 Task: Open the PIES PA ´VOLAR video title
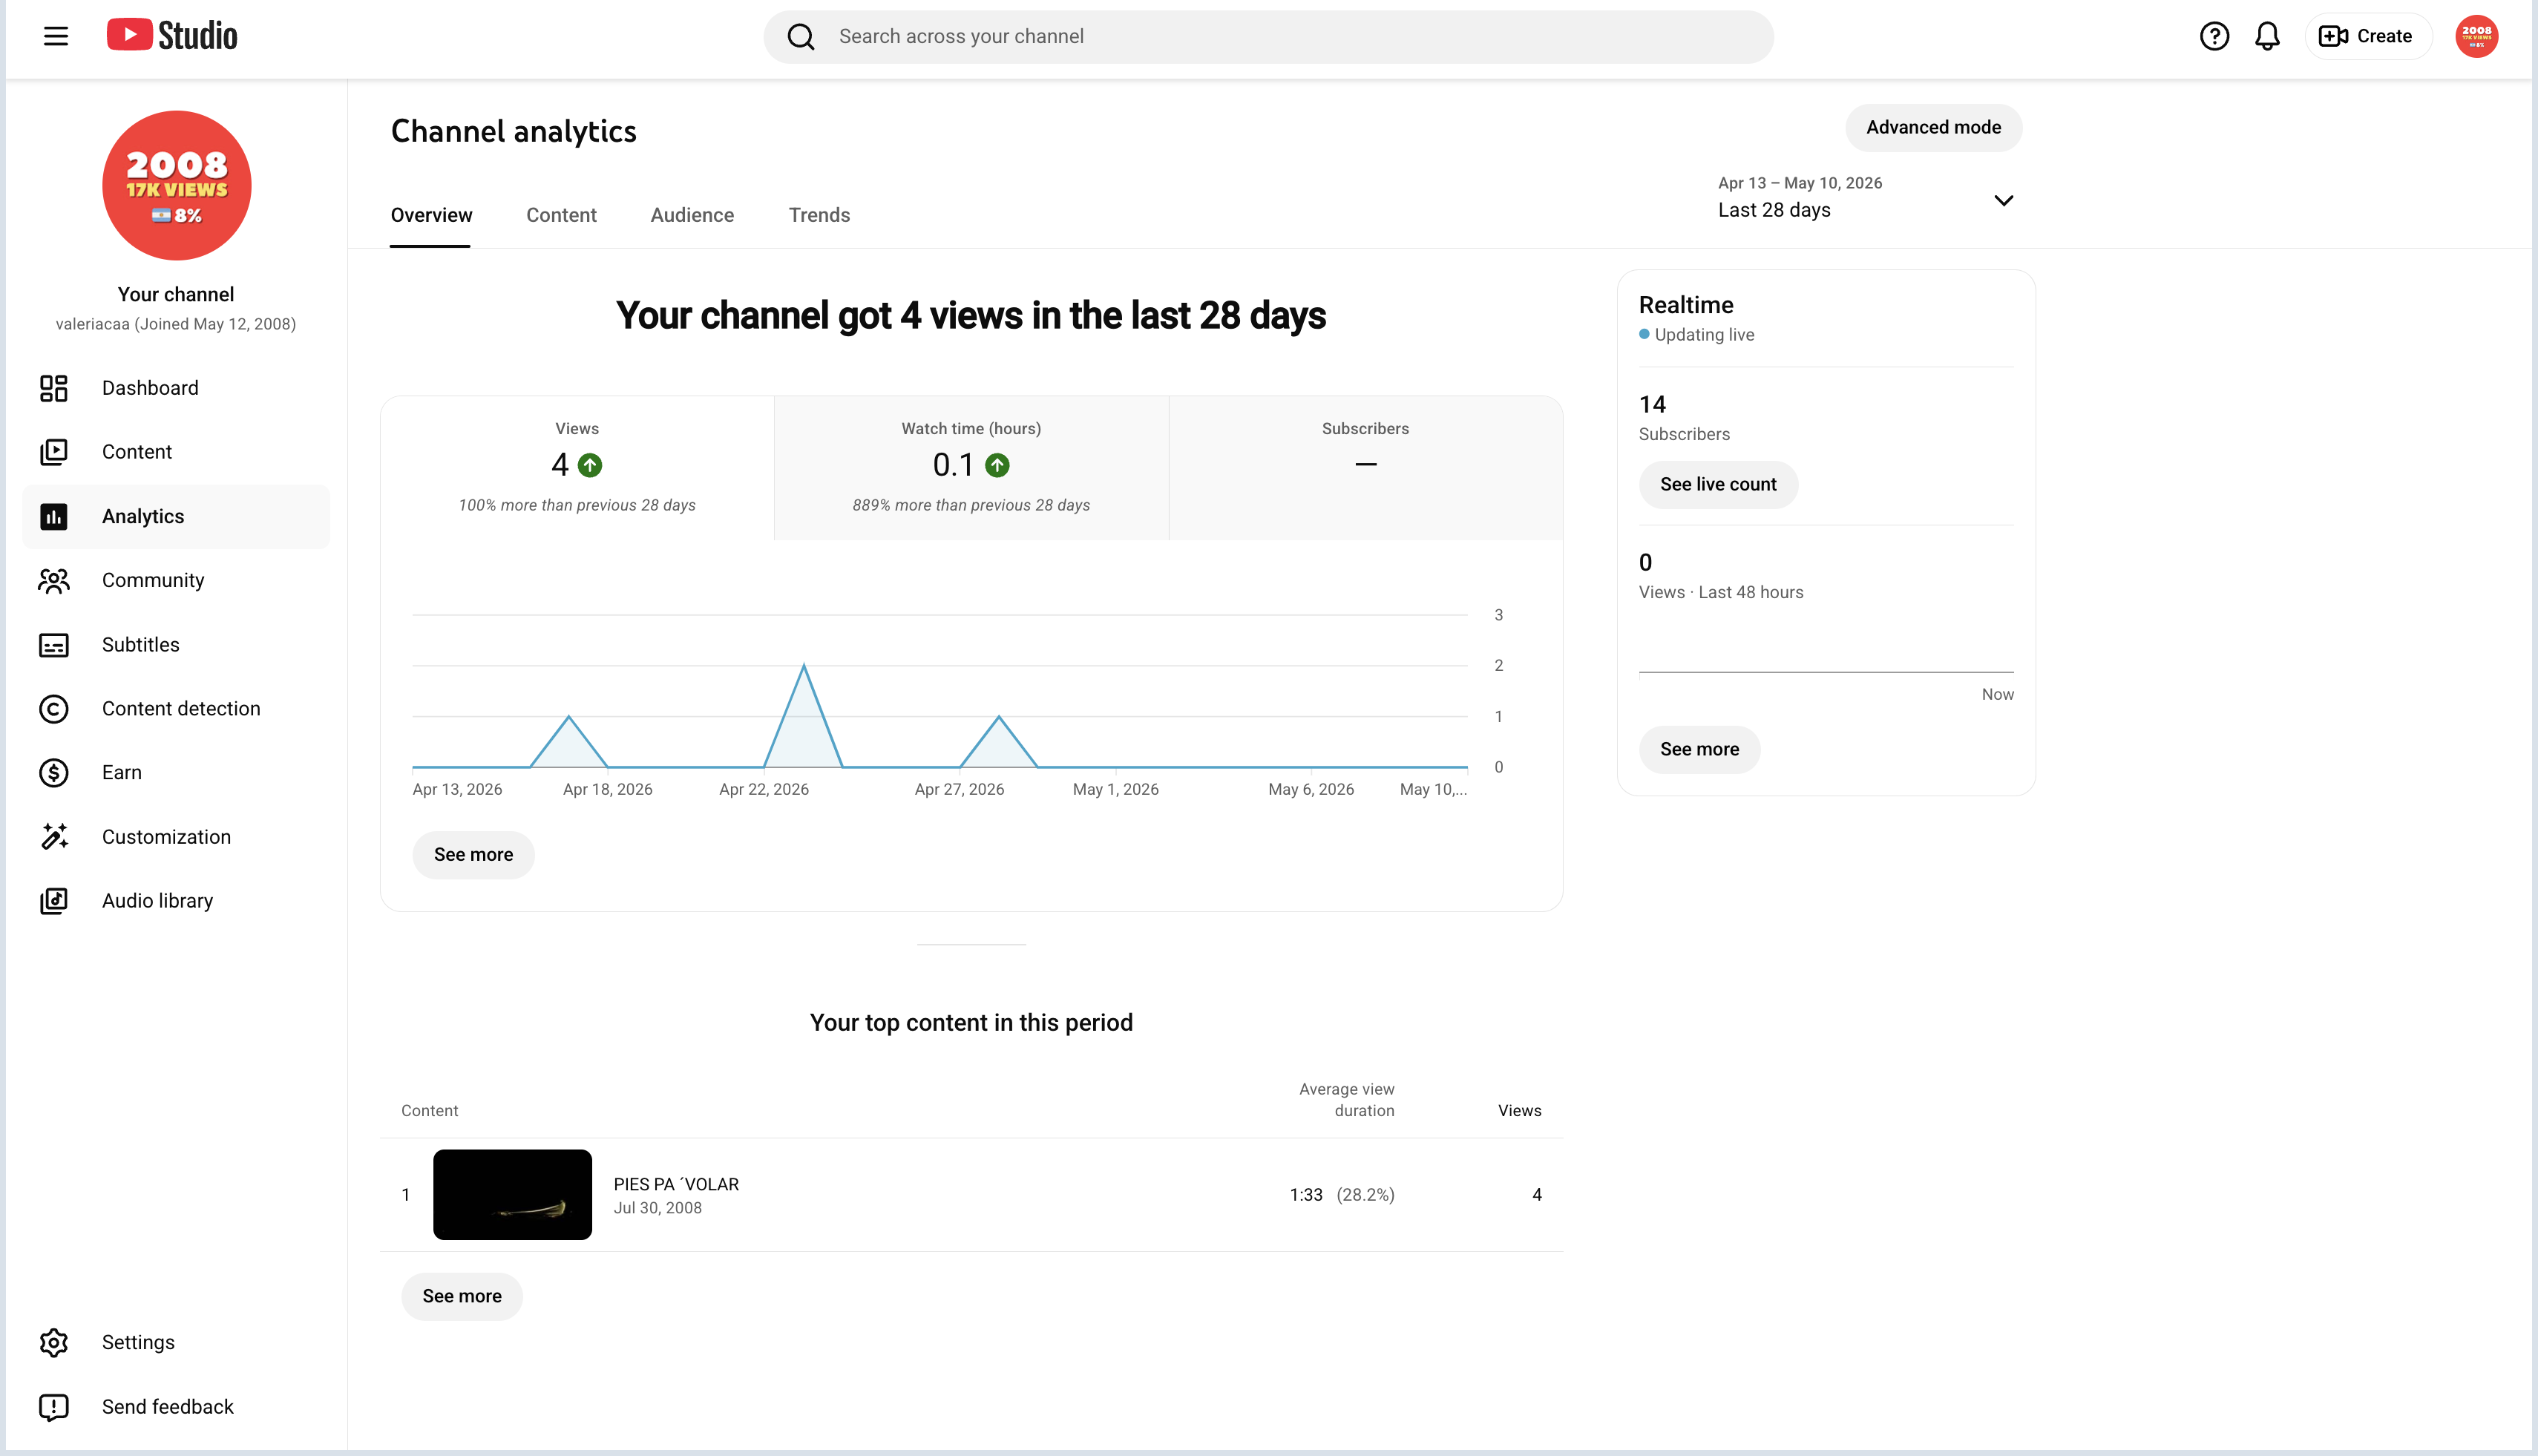coord(676,1184)
